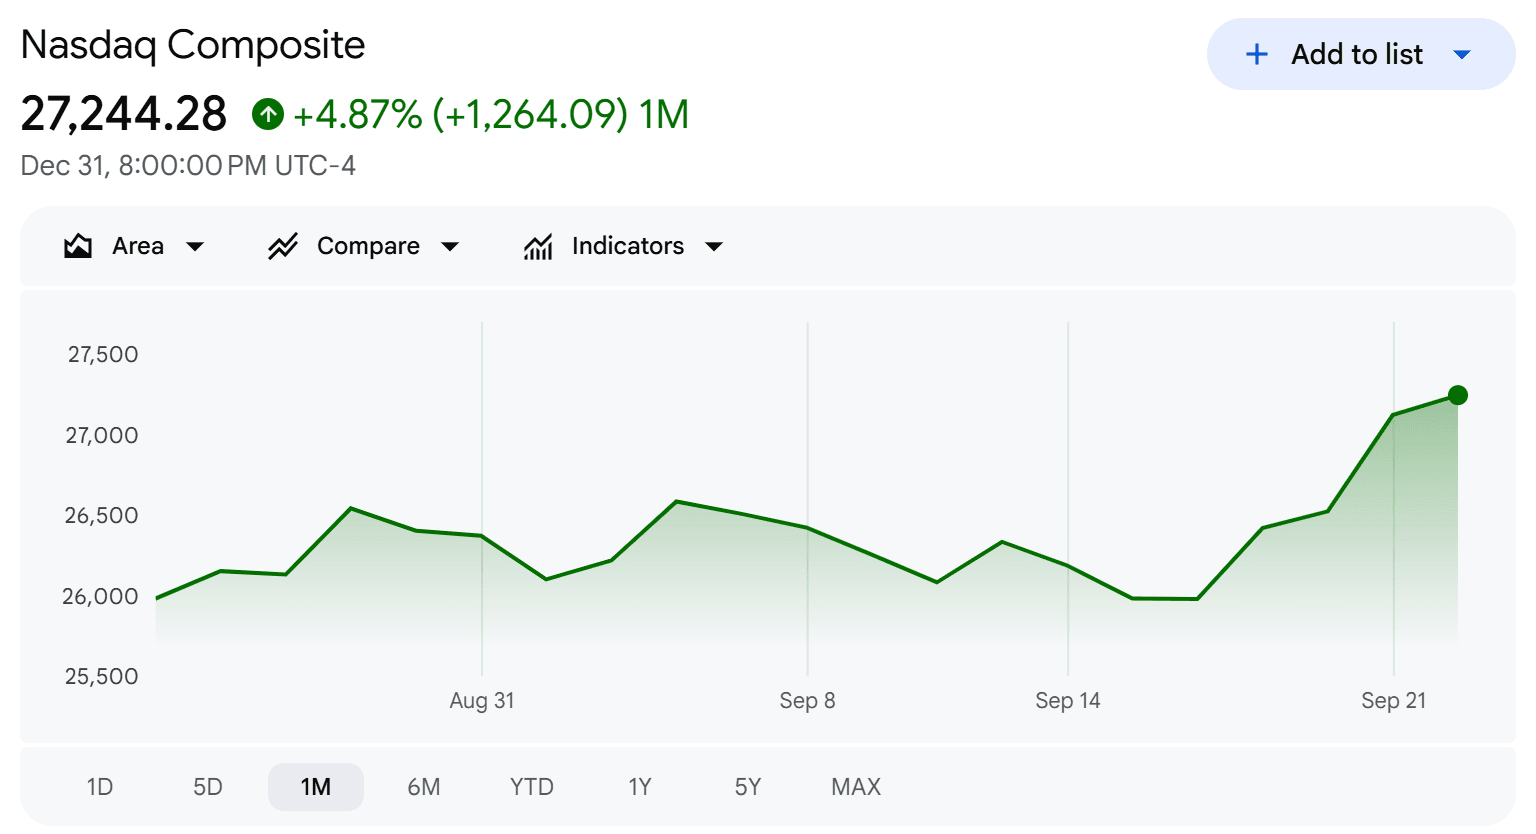Image resolution: width=1536 pixels, height=834 pixels.
Task: Switch to the 6M time range
Action: point(424,787)
